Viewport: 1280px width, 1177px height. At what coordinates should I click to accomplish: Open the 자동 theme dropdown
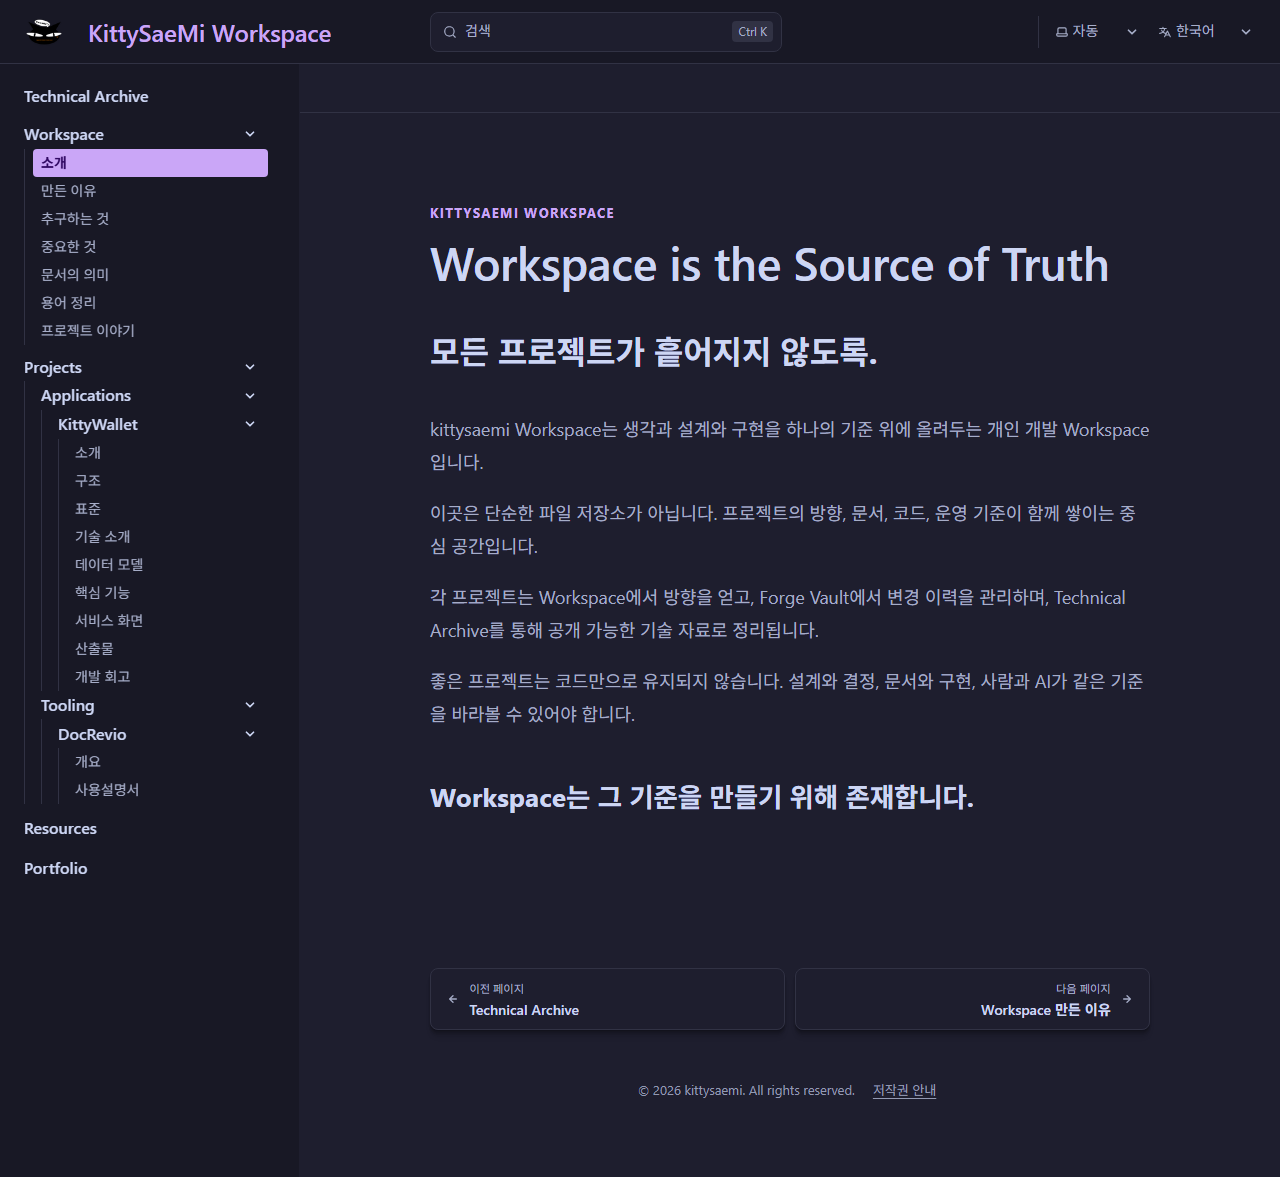(1097, 32)
